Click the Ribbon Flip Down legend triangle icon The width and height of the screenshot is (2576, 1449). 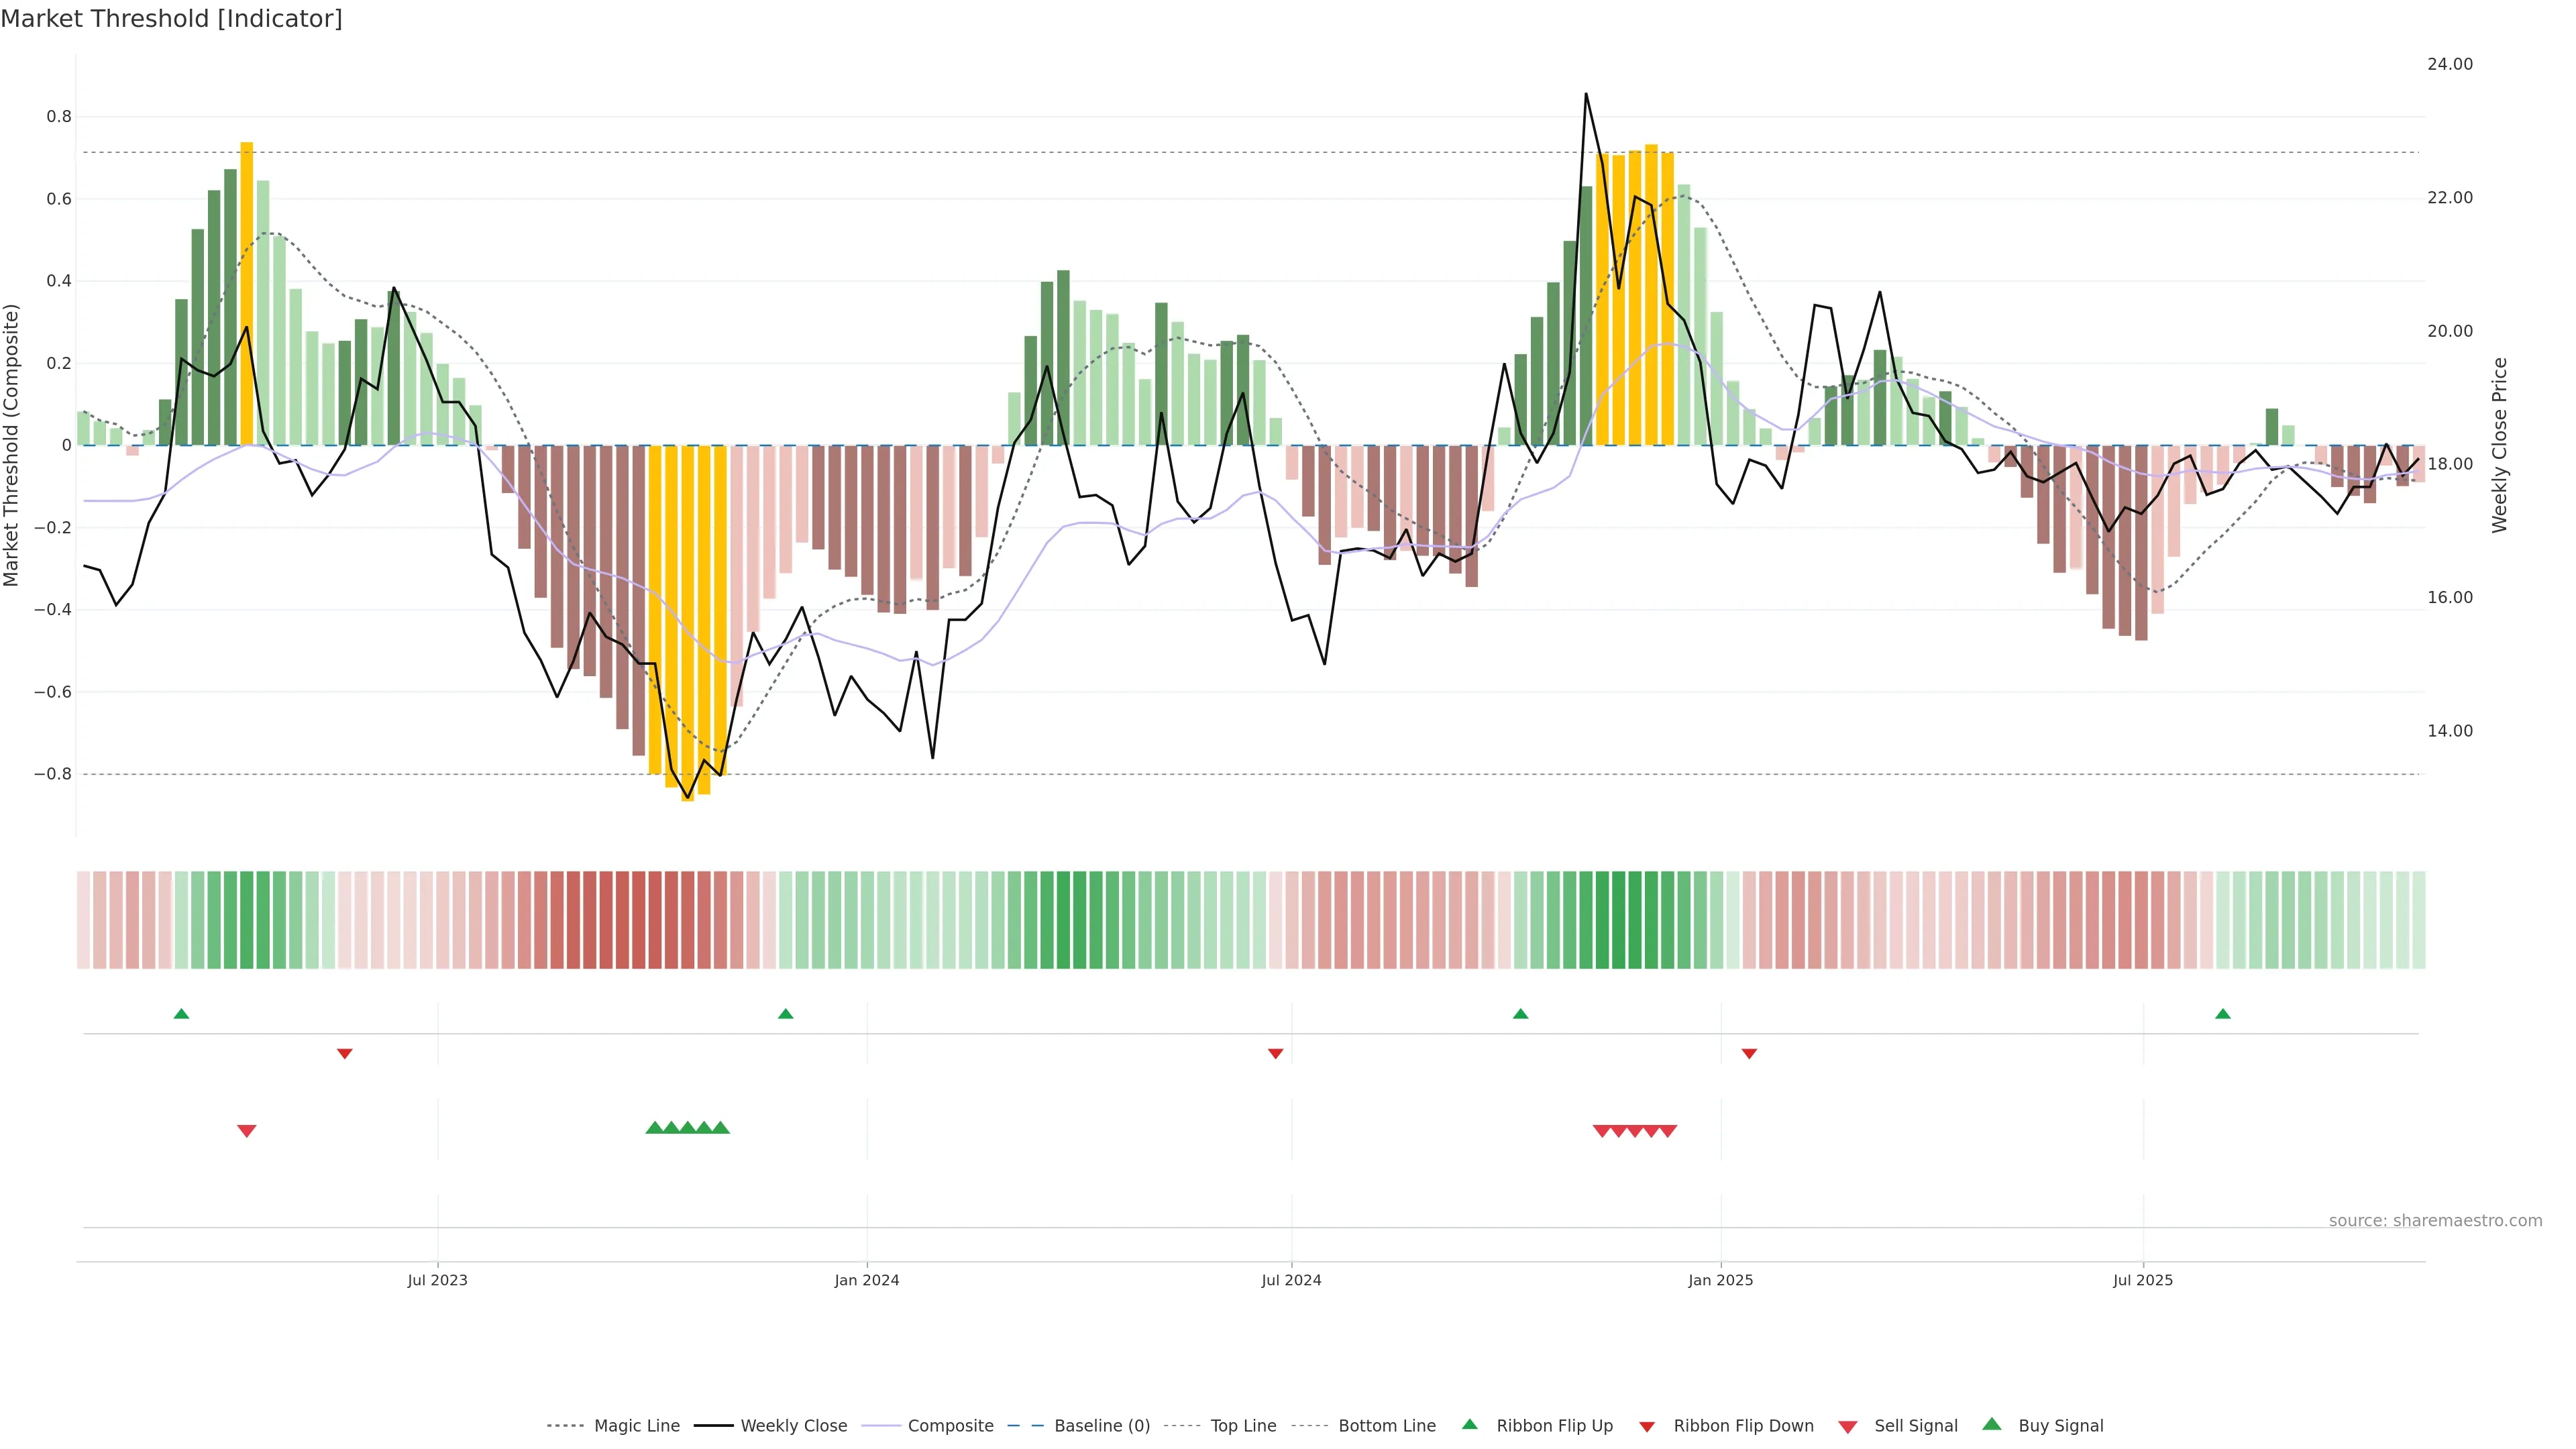coord(1647,1427)
